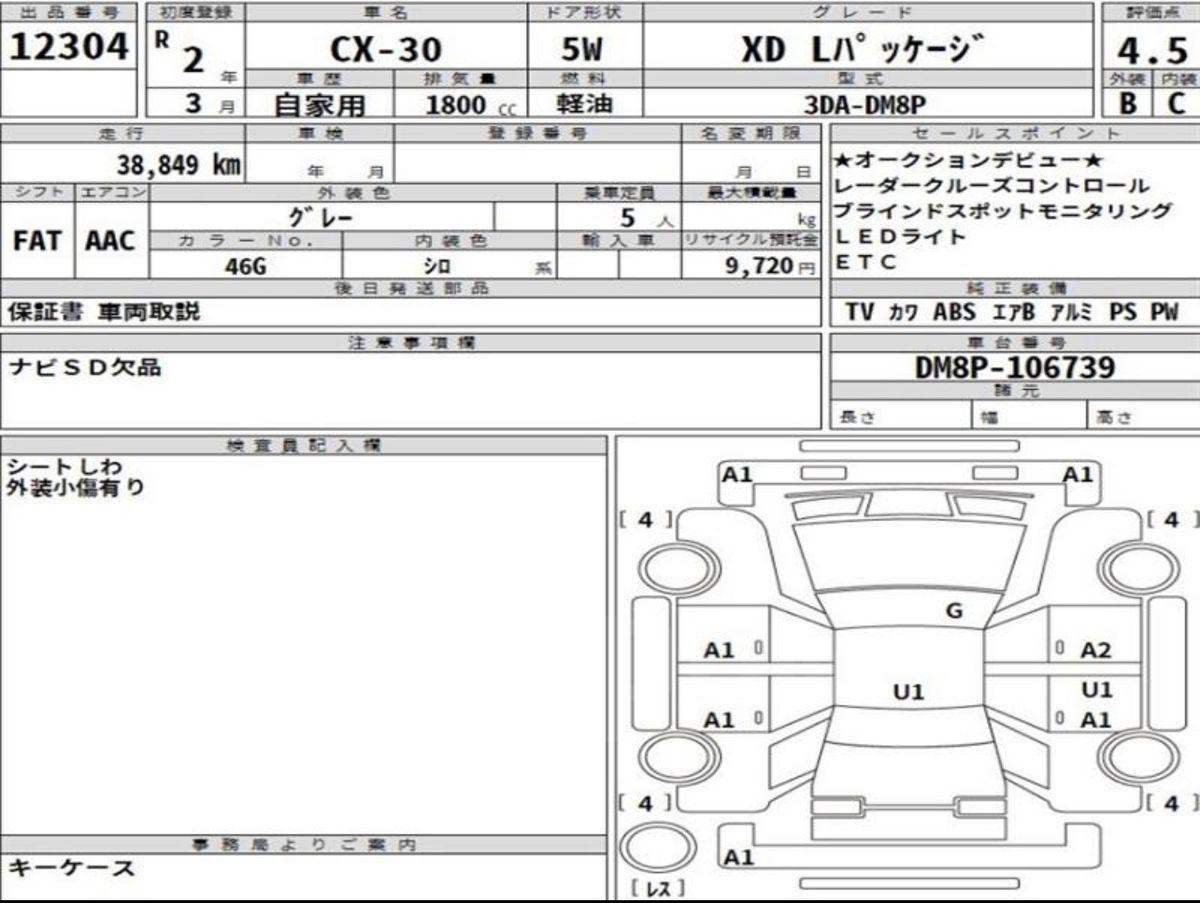Select 出品番号 header label

click(x=68, y=12)
